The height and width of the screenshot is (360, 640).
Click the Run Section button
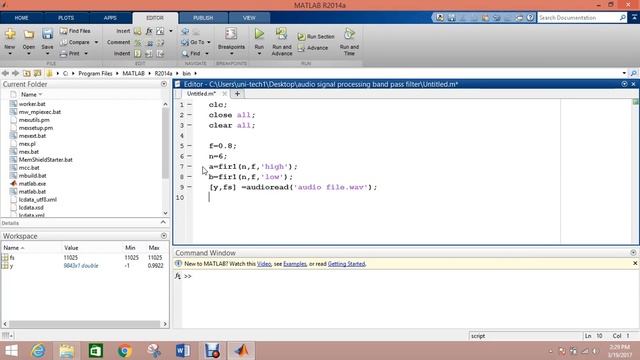click(316, 37)
